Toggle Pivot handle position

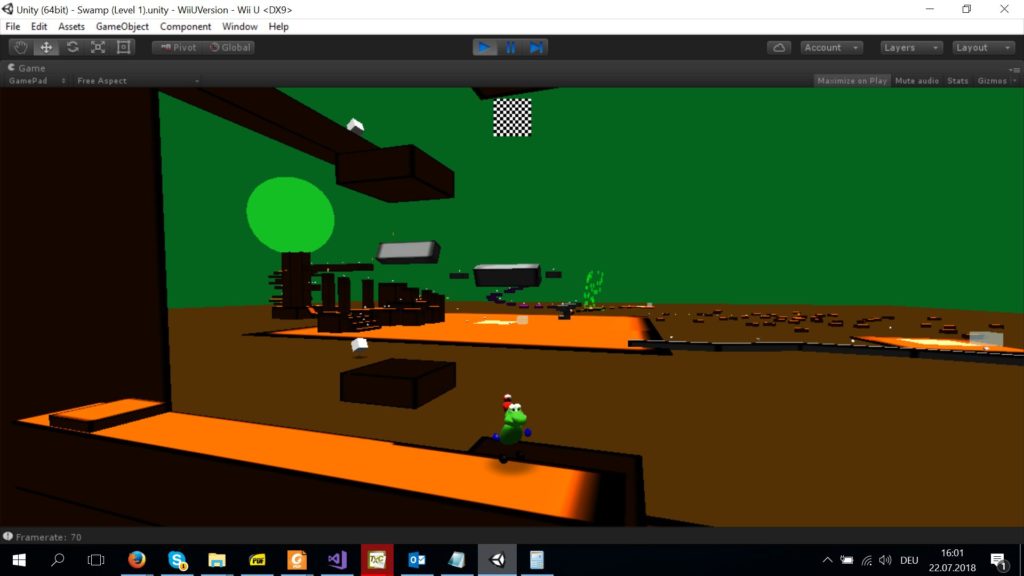(x=178, y=48)
